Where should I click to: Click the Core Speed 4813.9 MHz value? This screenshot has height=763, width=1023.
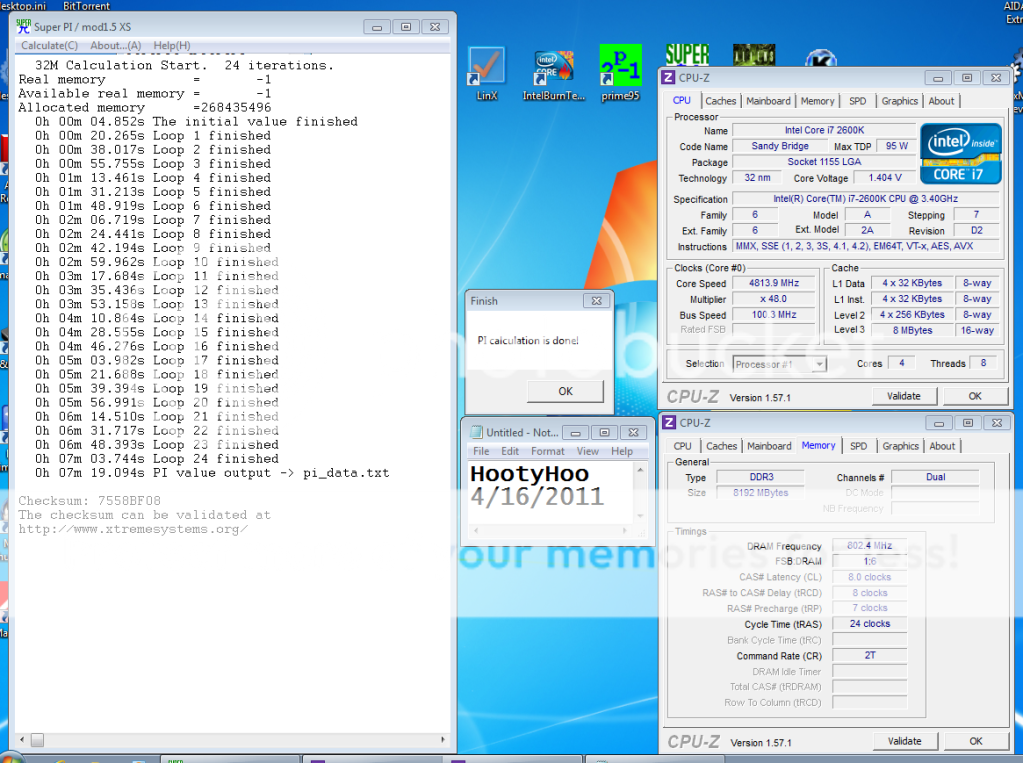point(773,283)
